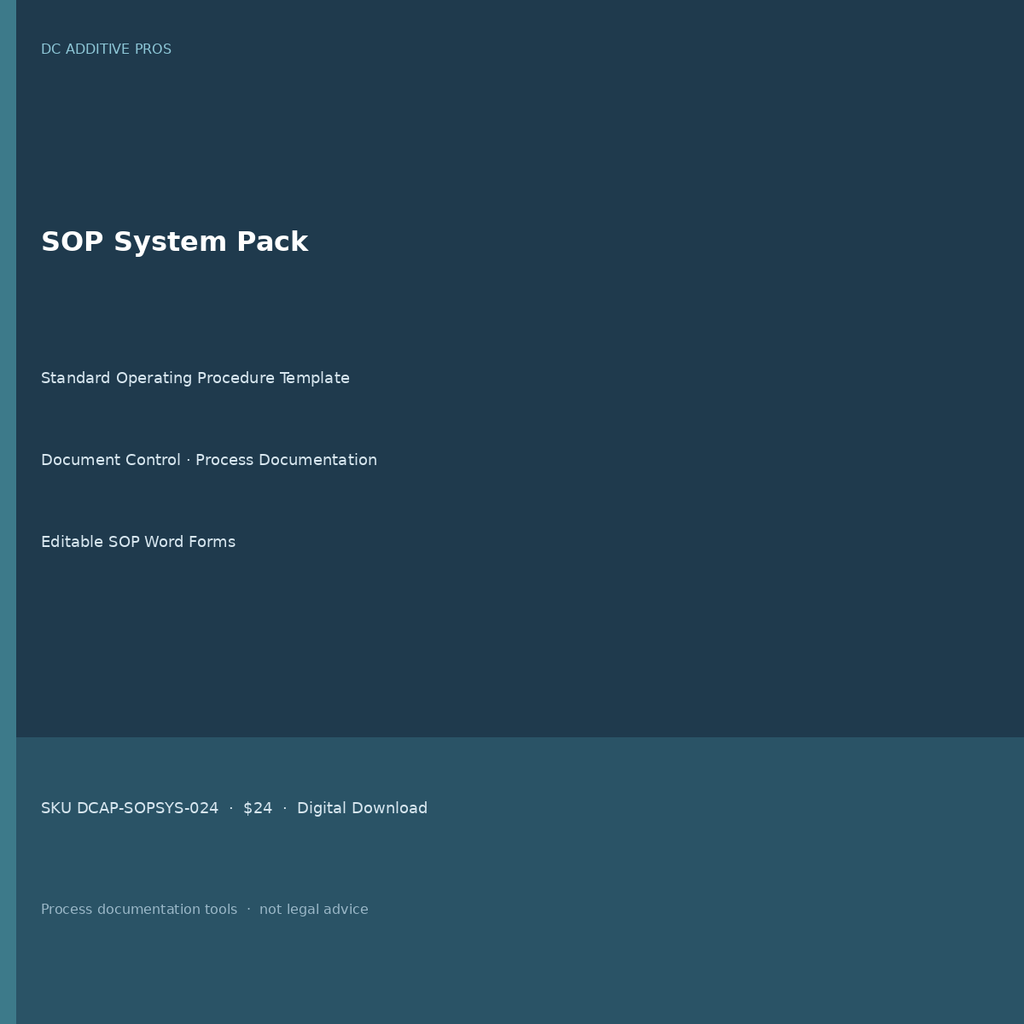Click the Document Control · Process Documentation line

pos(209,460)
